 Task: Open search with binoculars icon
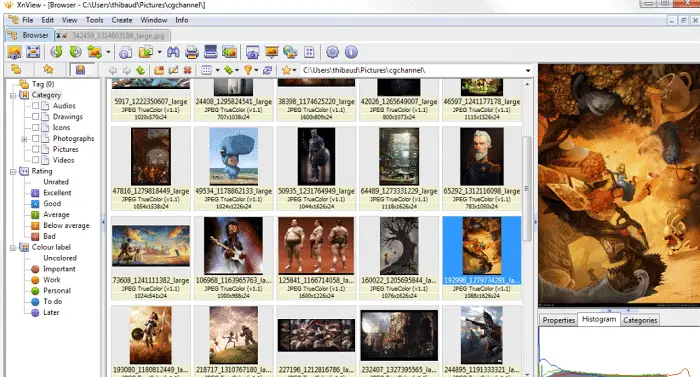point(173,52)
